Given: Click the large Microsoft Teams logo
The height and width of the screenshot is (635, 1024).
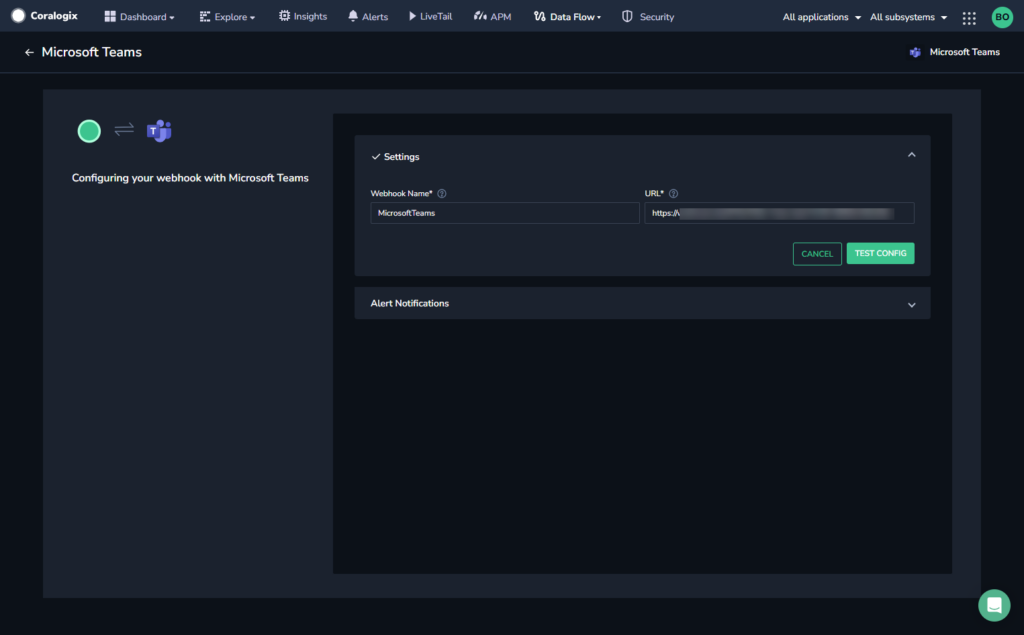Looking at the screenshot, I should point(159,131).
